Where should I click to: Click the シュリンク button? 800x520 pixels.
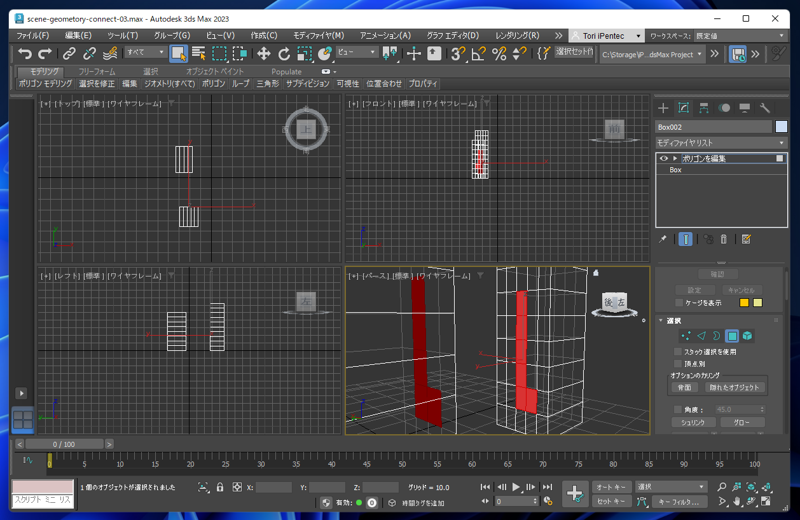(692, 422)
